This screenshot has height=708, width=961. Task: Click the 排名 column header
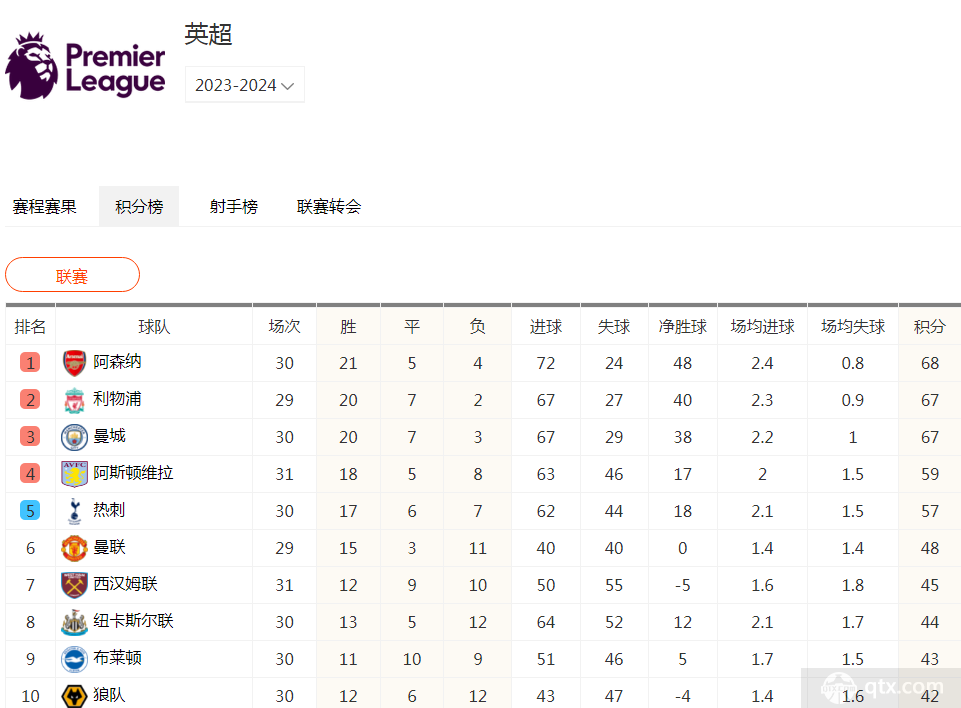click(x=30, y=327)
